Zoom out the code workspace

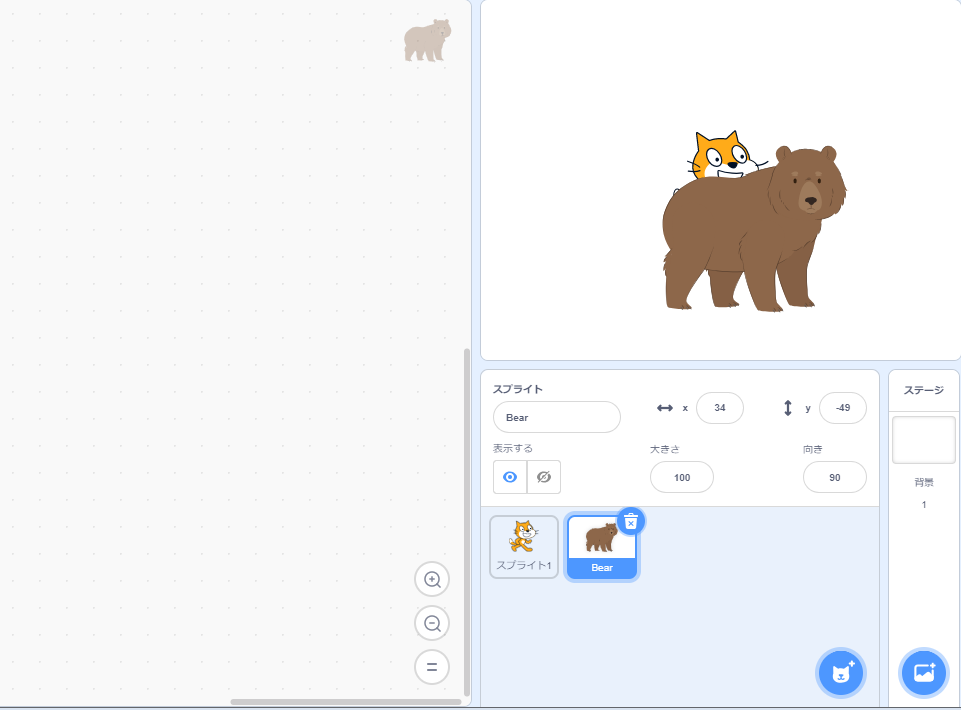[x=432, y=624]
